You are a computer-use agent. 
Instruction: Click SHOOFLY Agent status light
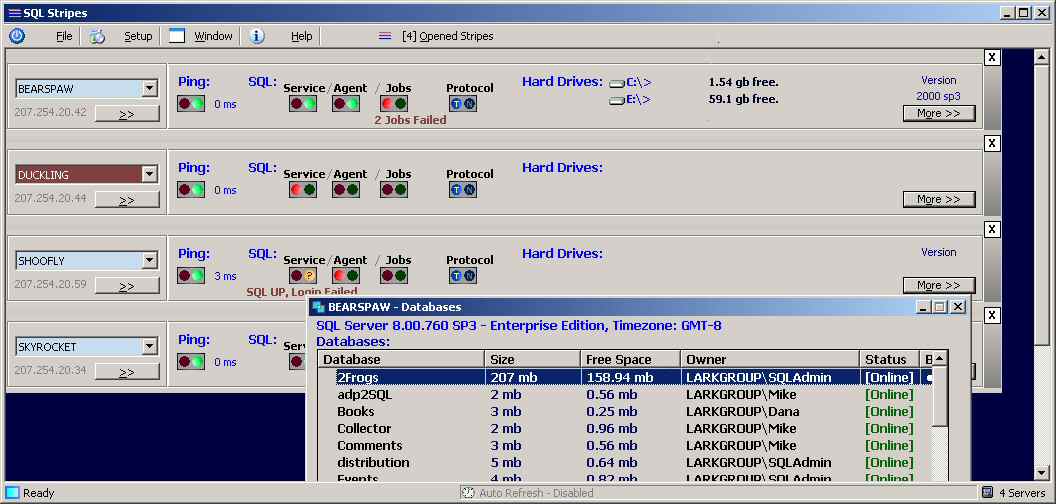[345, 276]
